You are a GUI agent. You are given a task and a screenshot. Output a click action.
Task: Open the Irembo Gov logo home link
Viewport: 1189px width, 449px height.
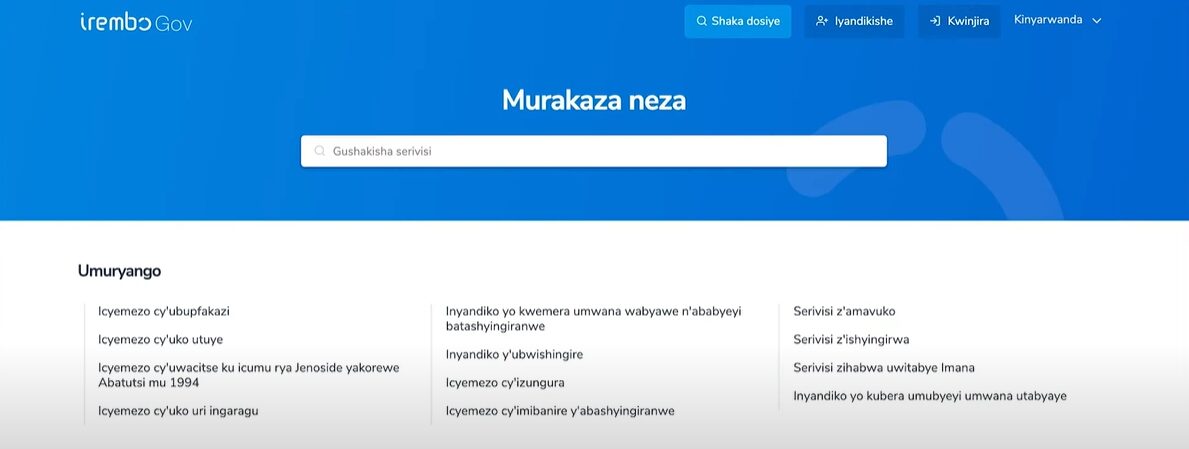136,22
